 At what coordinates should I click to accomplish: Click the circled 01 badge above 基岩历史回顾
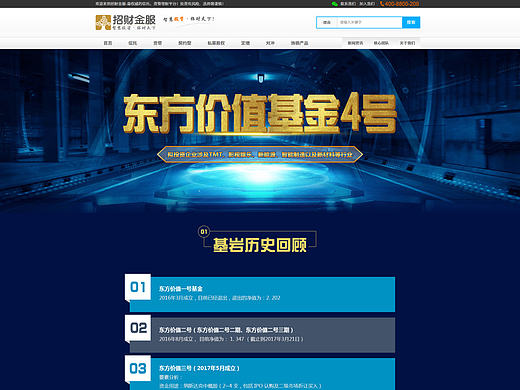point(204,232)
